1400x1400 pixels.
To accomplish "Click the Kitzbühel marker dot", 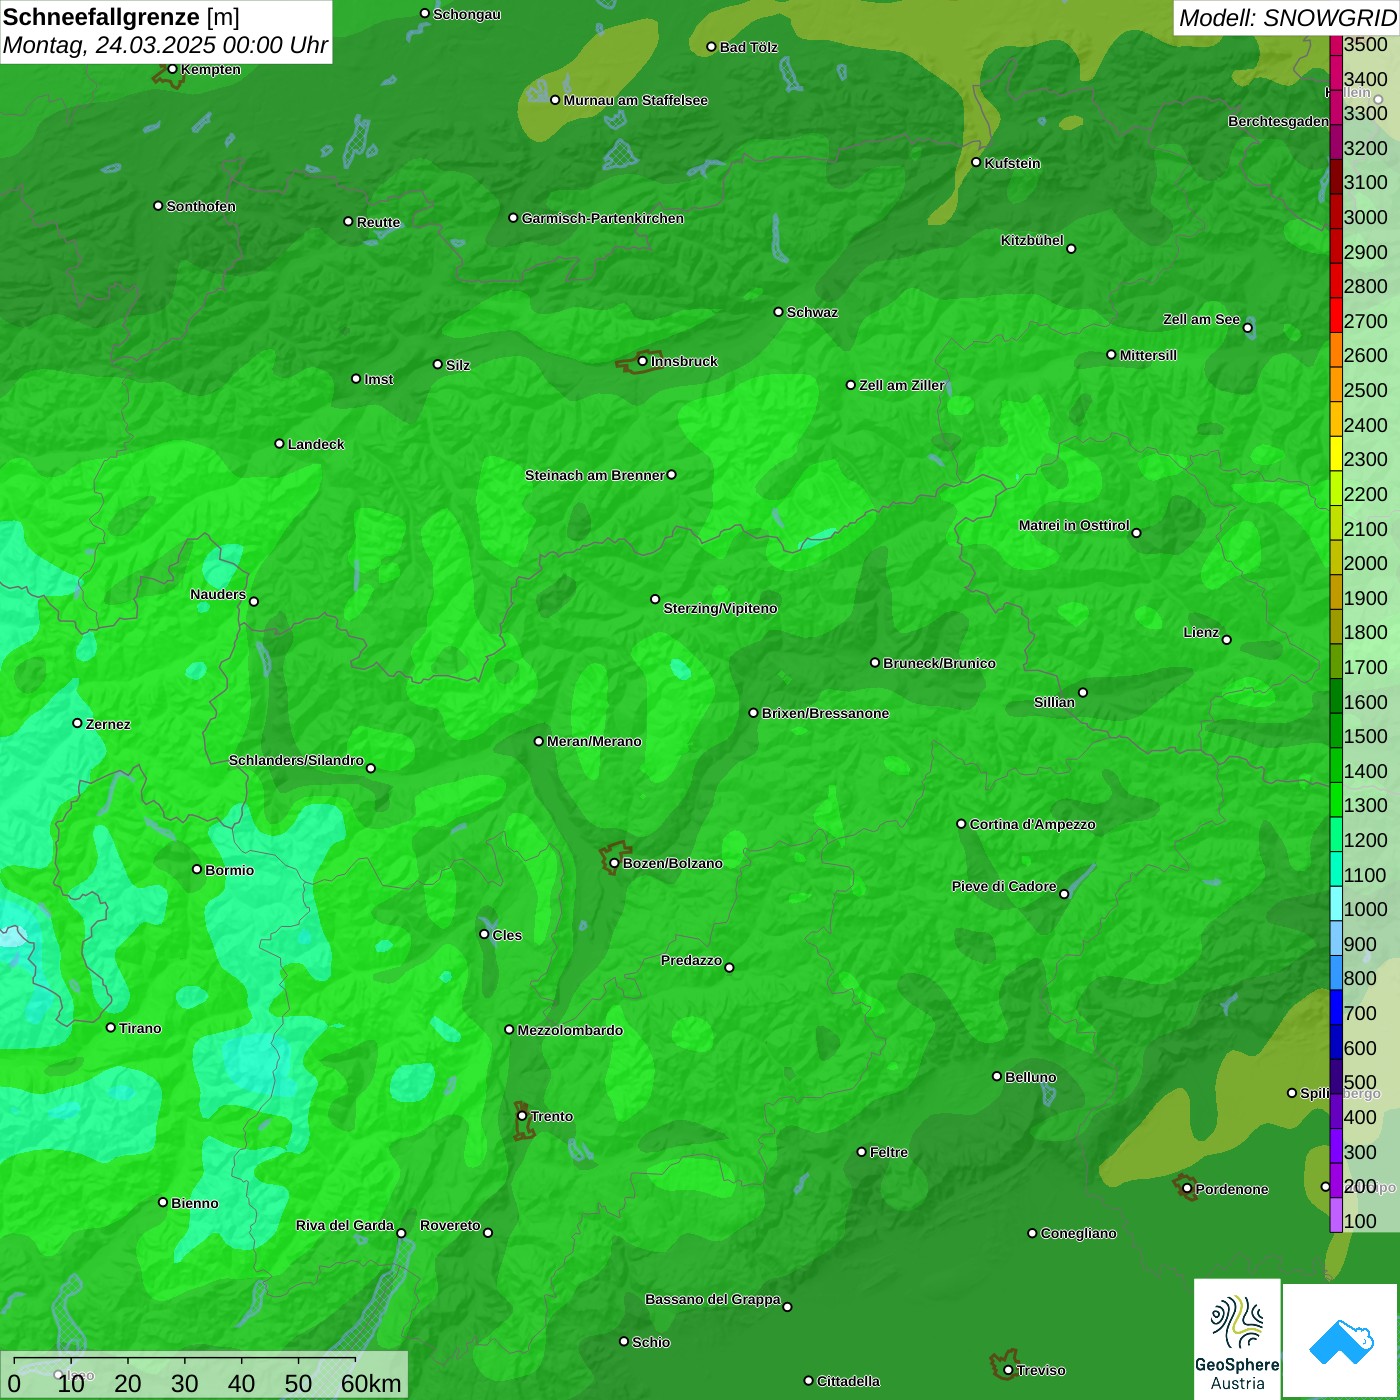I will [x=1071, y=249].
